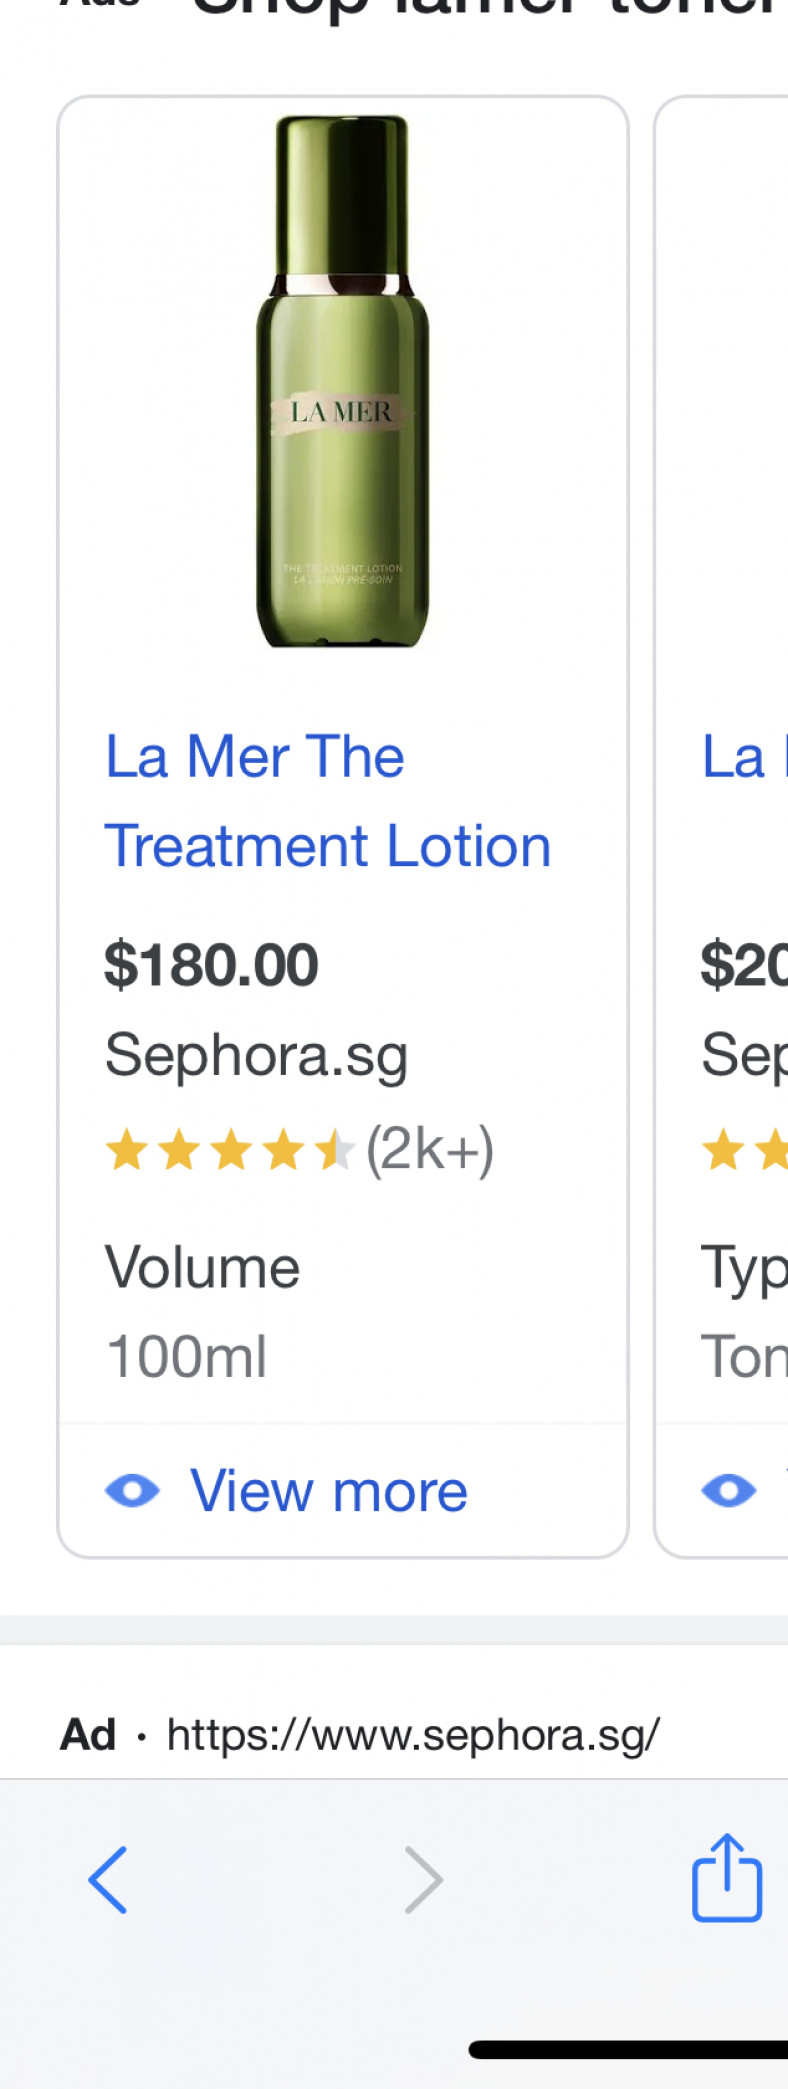
Task: Click the eye icon on second product card
Action: tap(729, 1491)
